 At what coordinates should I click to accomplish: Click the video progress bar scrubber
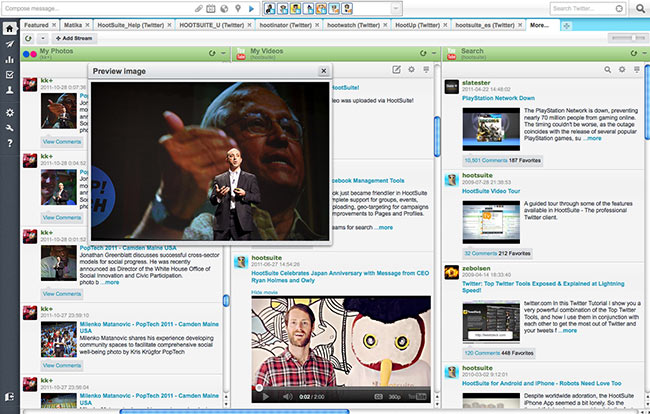pos(259,388)
